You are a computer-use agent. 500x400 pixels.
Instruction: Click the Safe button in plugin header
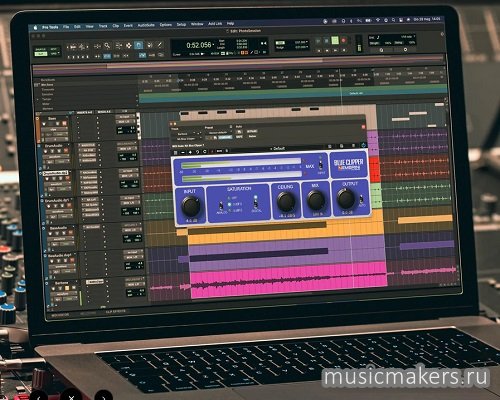[239, 137]
